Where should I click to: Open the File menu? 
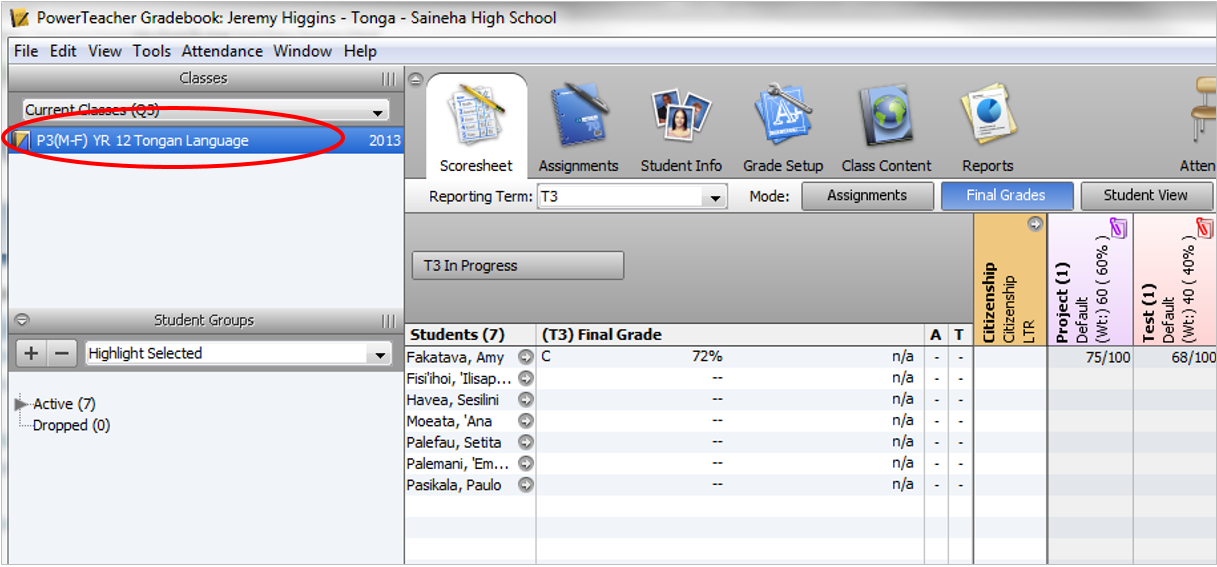click(x=26, y=51)
